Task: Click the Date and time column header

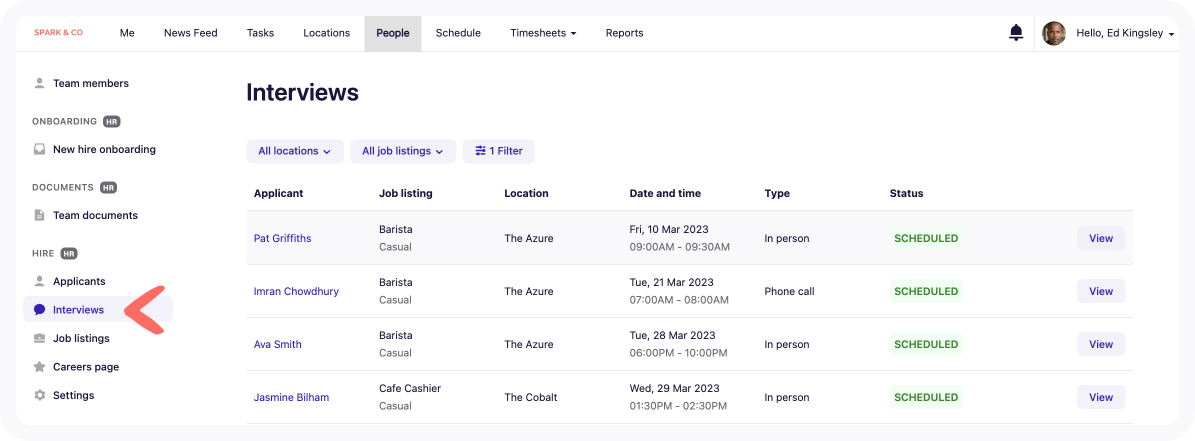Action: tap(665, 193)
